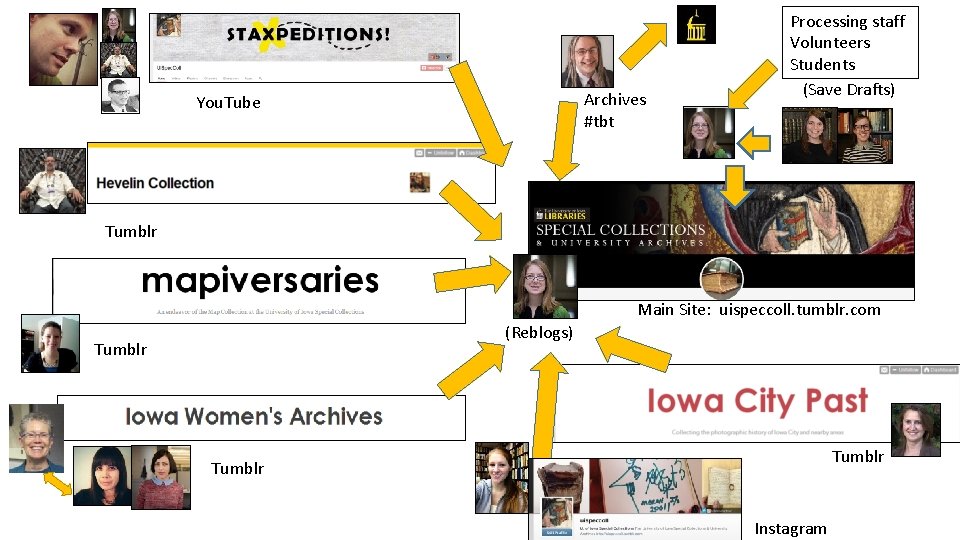Screen dimensions: 960x540
Task: Open Dashboard from Hevelin Collection header
Action: 471,152
